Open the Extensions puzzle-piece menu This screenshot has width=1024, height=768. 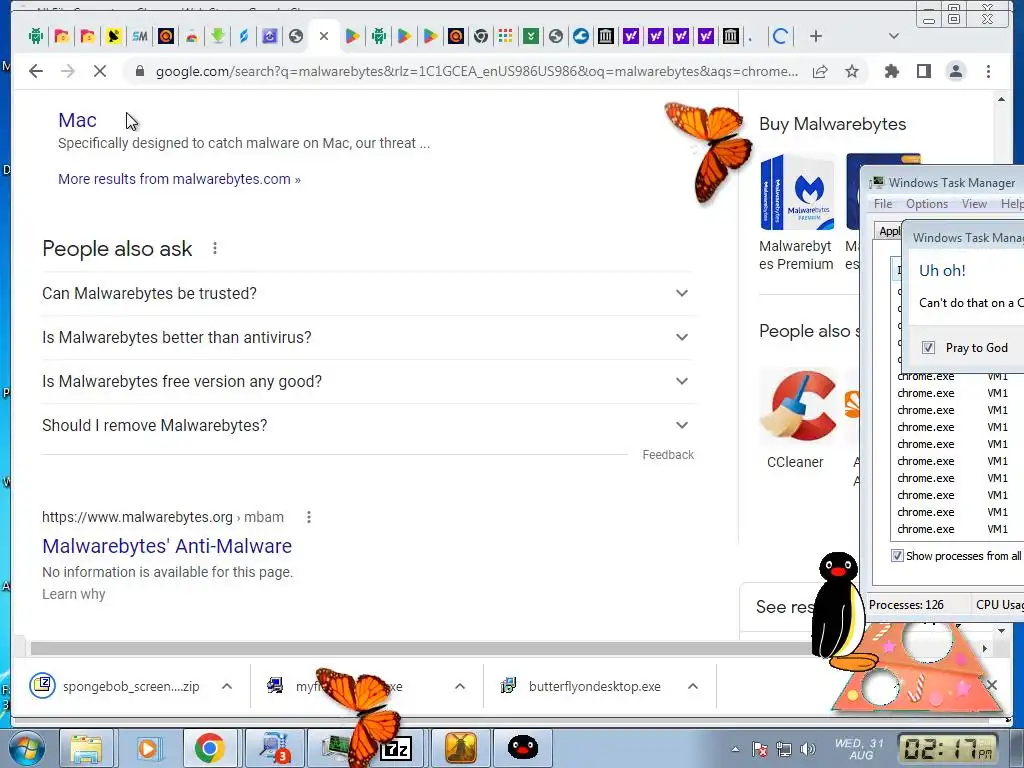click(891, 71)
